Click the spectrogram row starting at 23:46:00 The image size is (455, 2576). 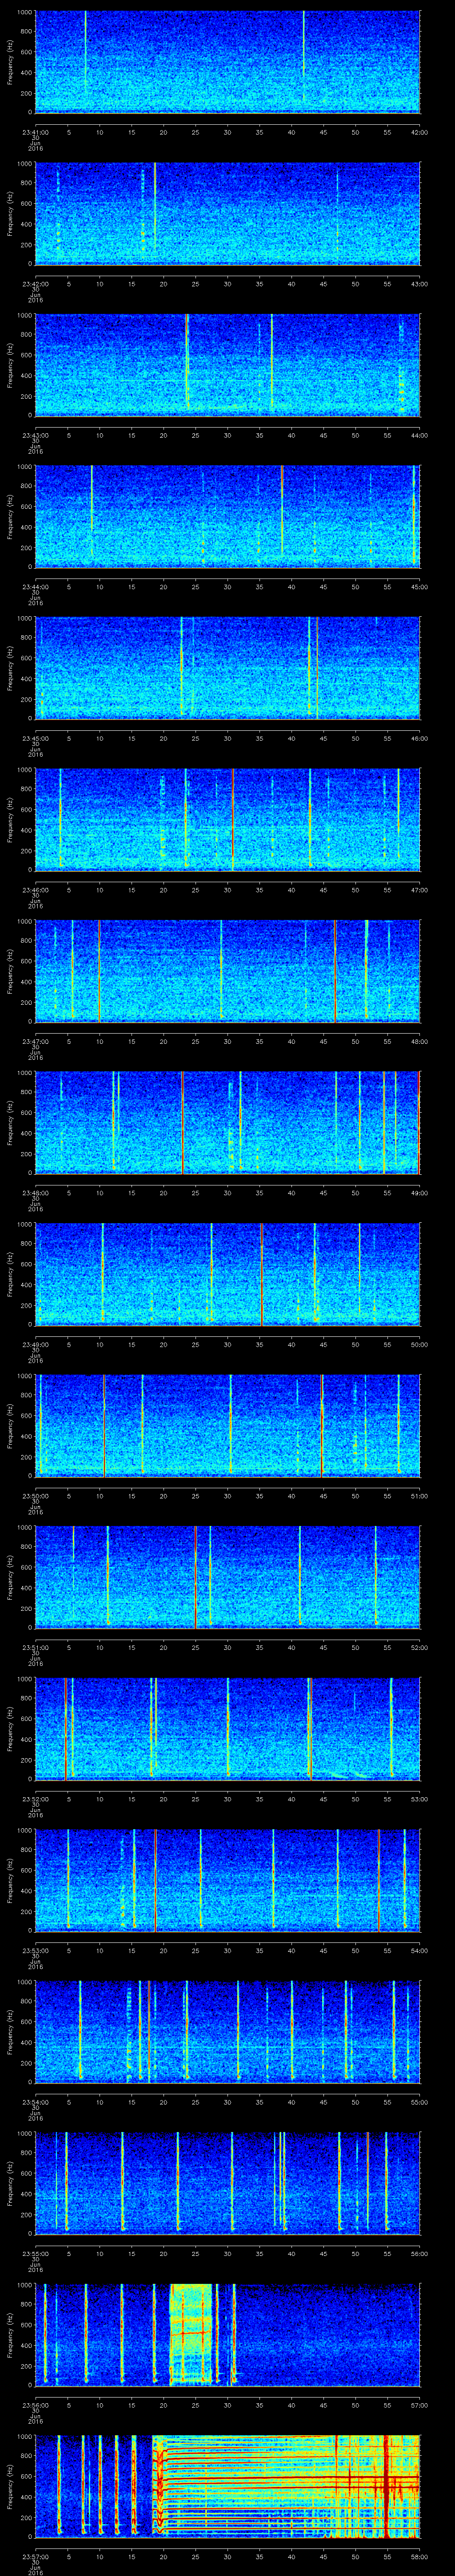click(x=228, y=819)
